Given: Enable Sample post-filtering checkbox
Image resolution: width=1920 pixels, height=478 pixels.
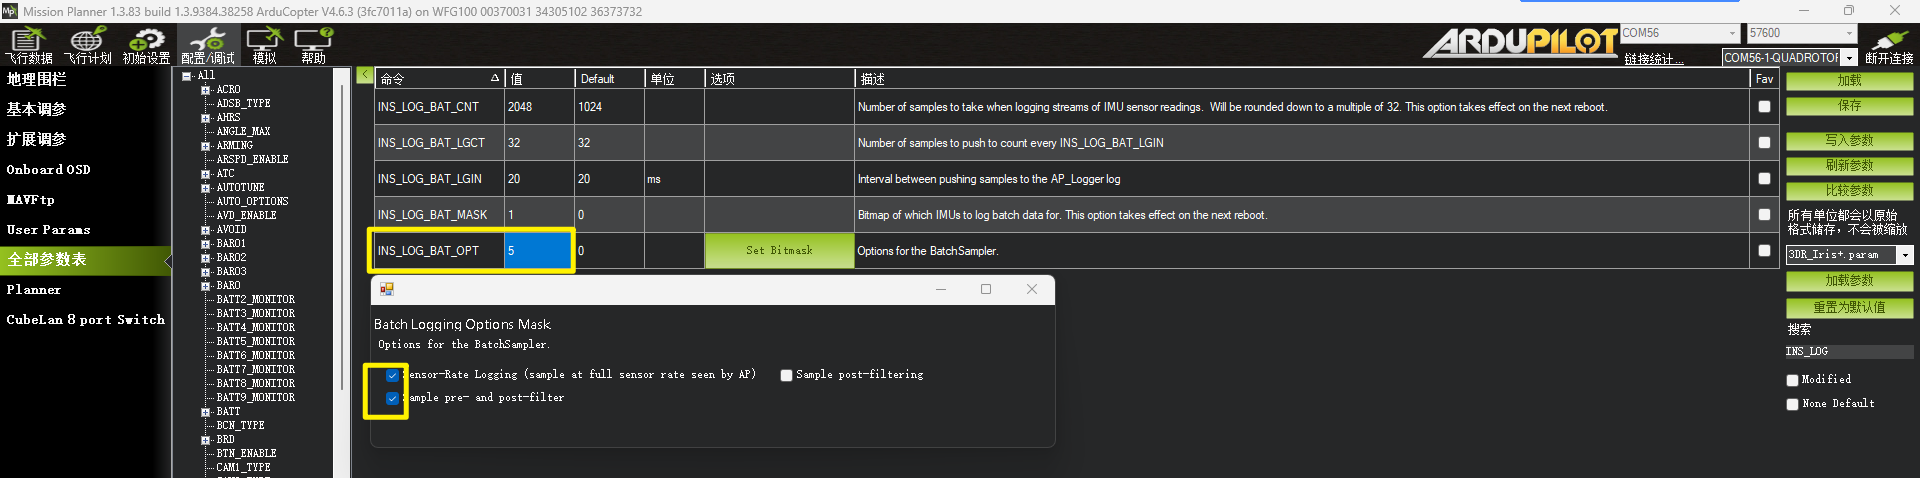Looking at the screenshot, I should coord(786,375).
